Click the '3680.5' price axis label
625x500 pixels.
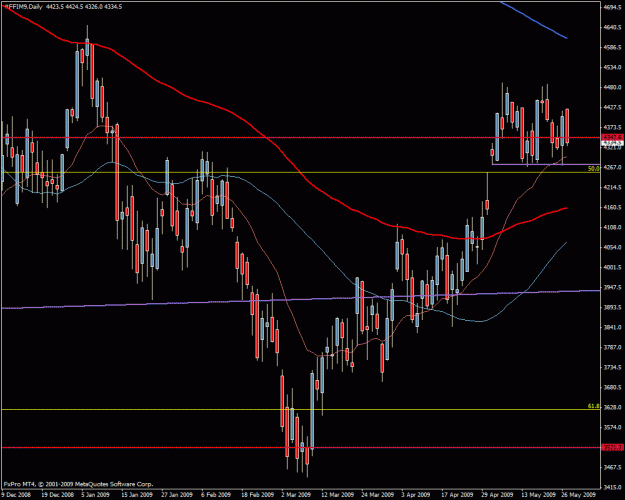pyautogui.click(x=613, y=387)
